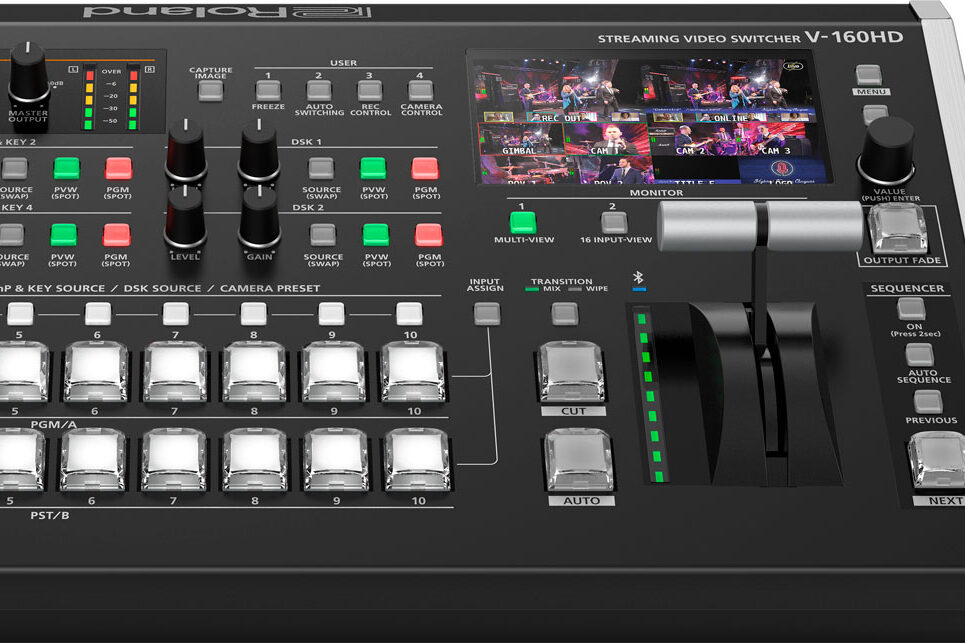The width and height of the screenshot is (965, 643).
Task: Select CAM 1 thumbnail on monitor
Action: coord(606,139)
